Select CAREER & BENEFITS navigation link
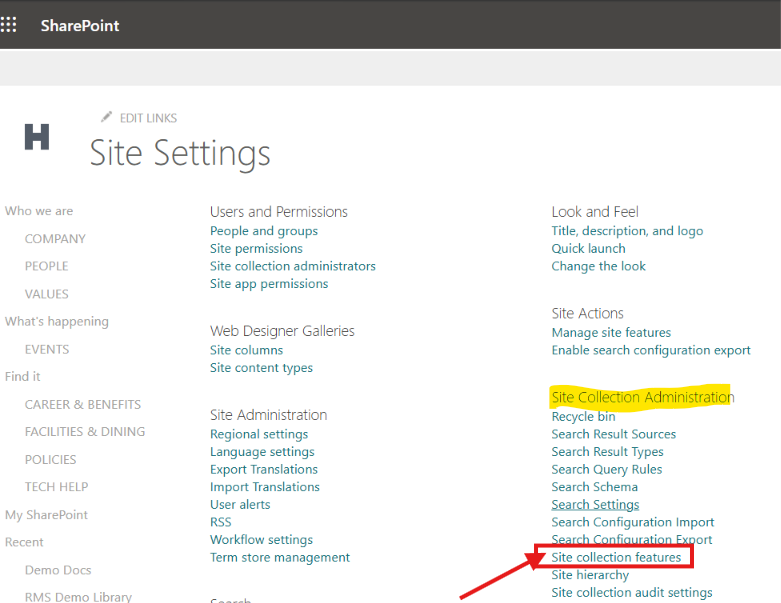781x603 pixels. point(83,404)
